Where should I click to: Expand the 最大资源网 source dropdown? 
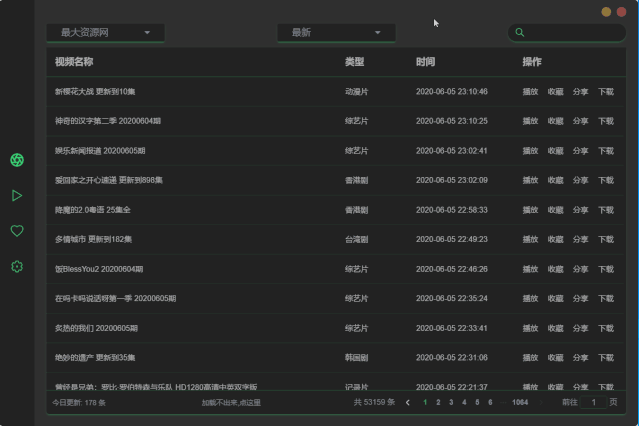coord(106,33)
